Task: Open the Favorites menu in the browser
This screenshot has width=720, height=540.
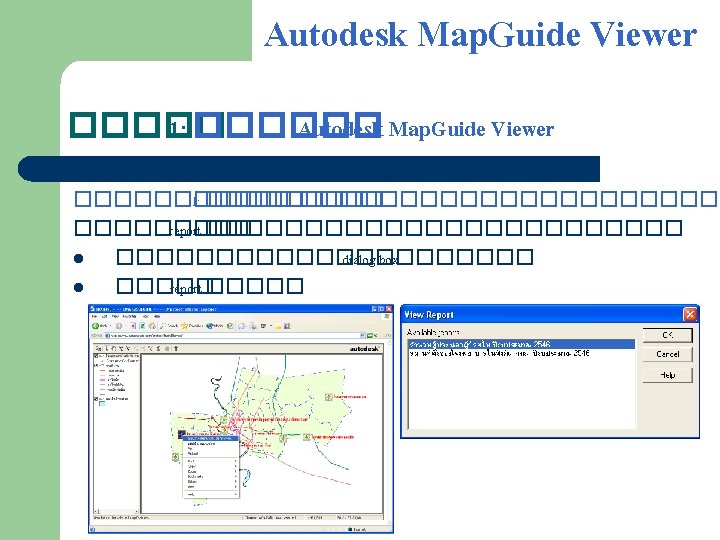Action: point(130,317)
